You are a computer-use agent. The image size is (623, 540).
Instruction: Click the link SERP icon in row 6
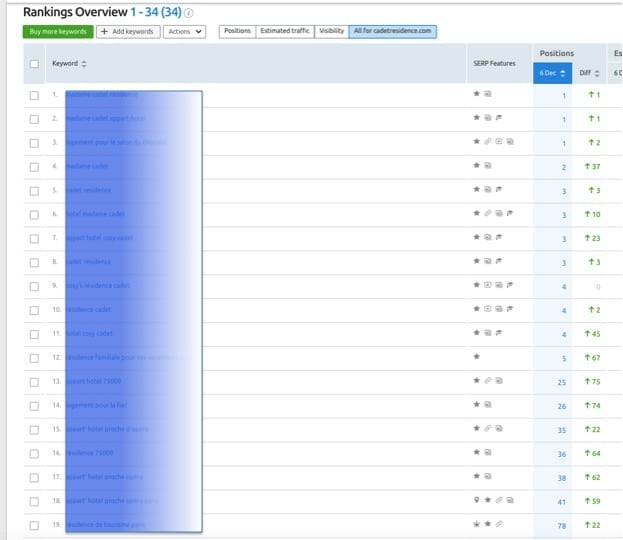click(487, 214)
